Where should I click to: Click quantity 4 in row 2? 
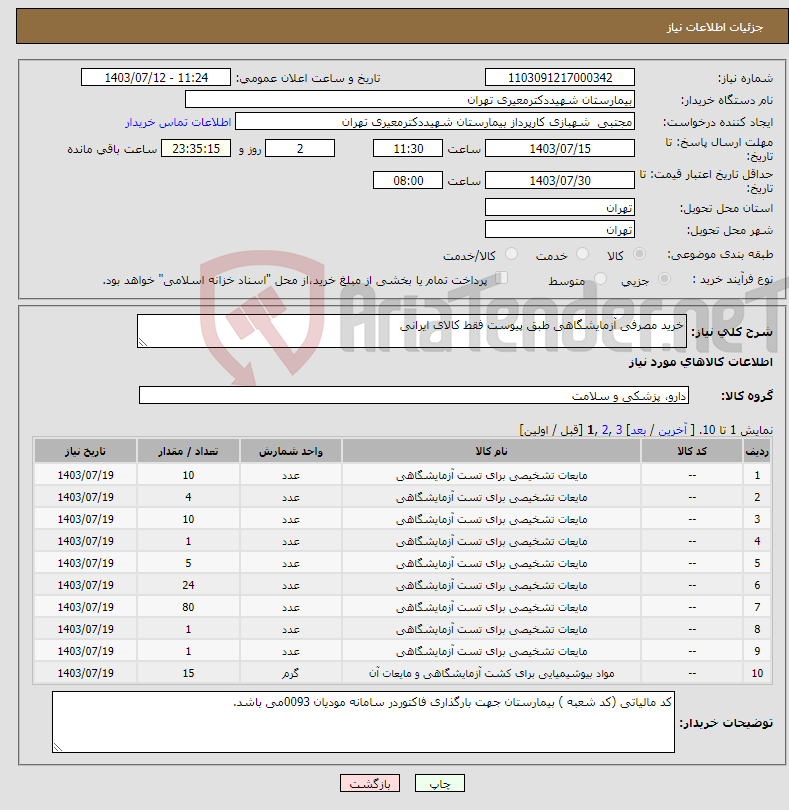(188, 497)
